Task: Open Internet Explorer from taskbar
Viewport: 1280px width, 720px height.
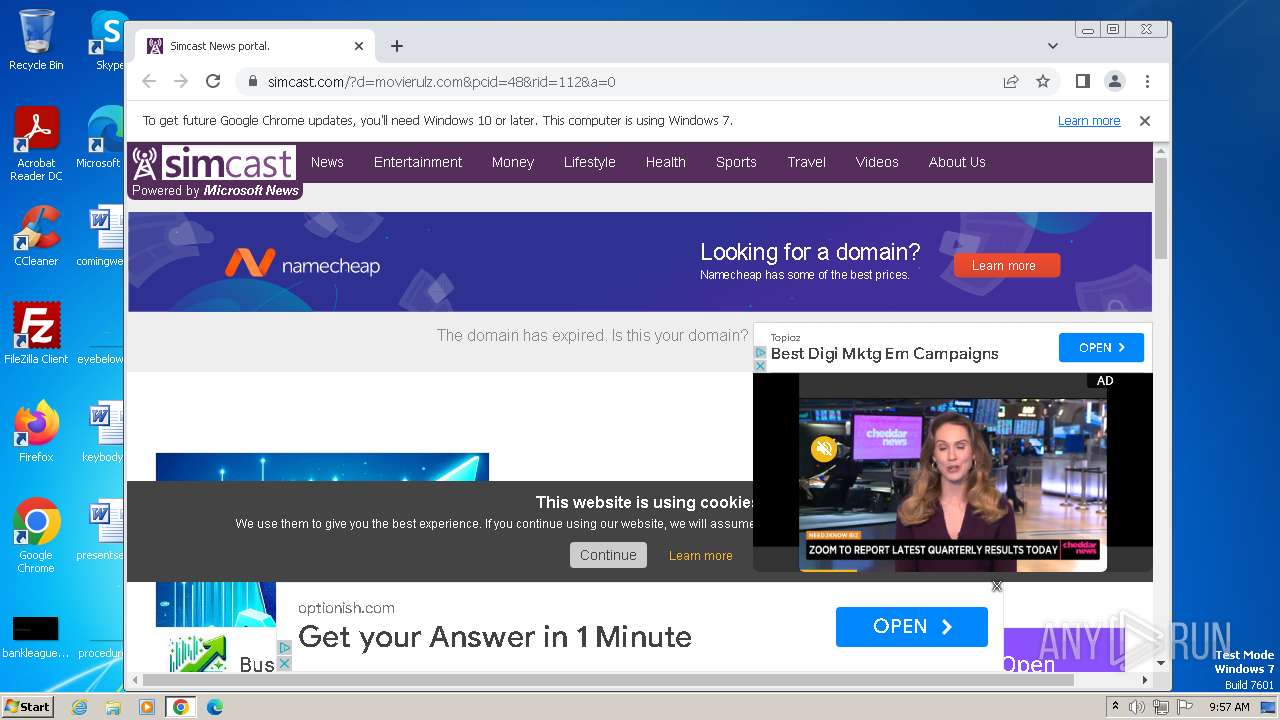Action: (79, 707)
